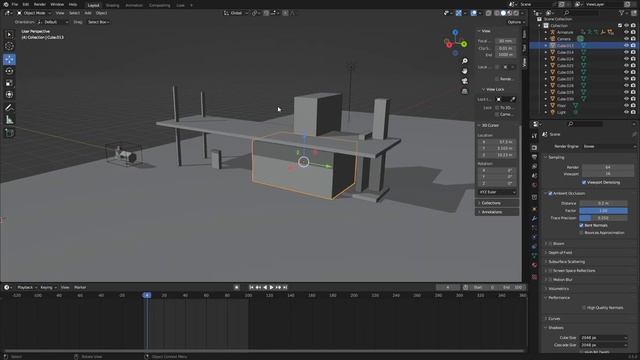Open the timeline Keying menu
The height and width of the screenshot is (360, 640).
[48, 287]
